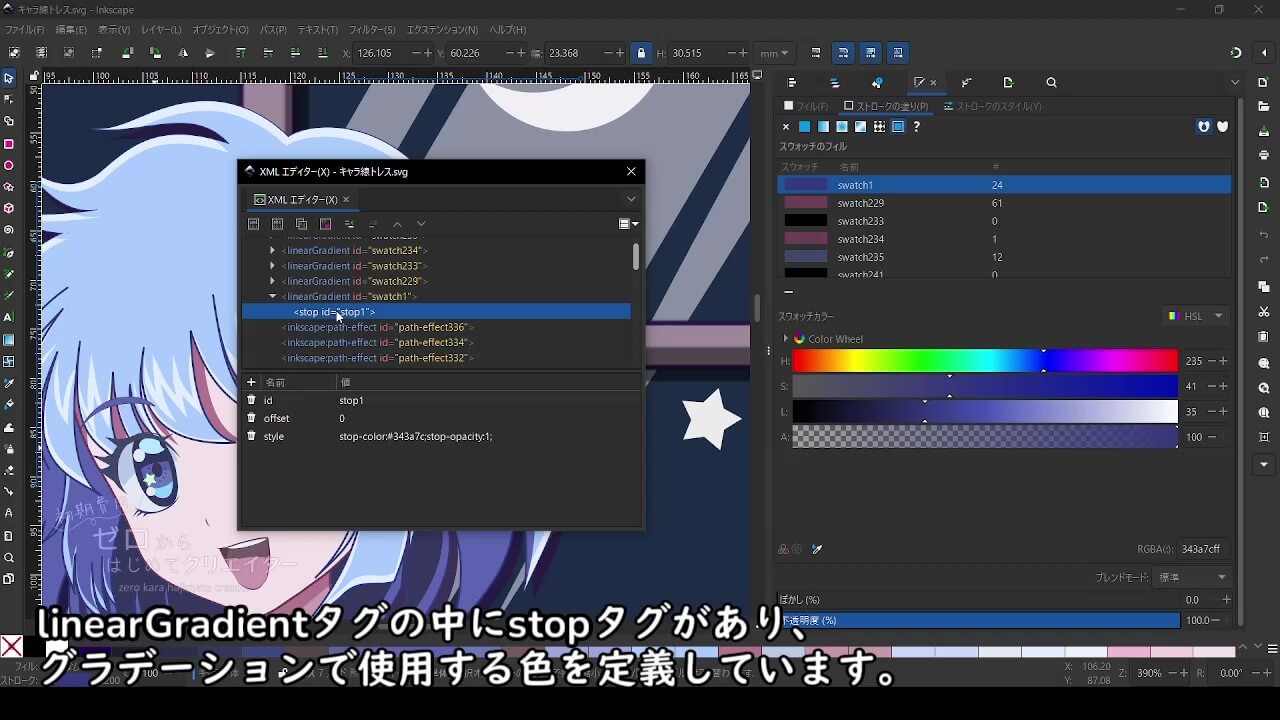The width and height of the screenshot is (1280, 720).
Task: Select the XML エディター(X) tab
Action: pos(301,200)
